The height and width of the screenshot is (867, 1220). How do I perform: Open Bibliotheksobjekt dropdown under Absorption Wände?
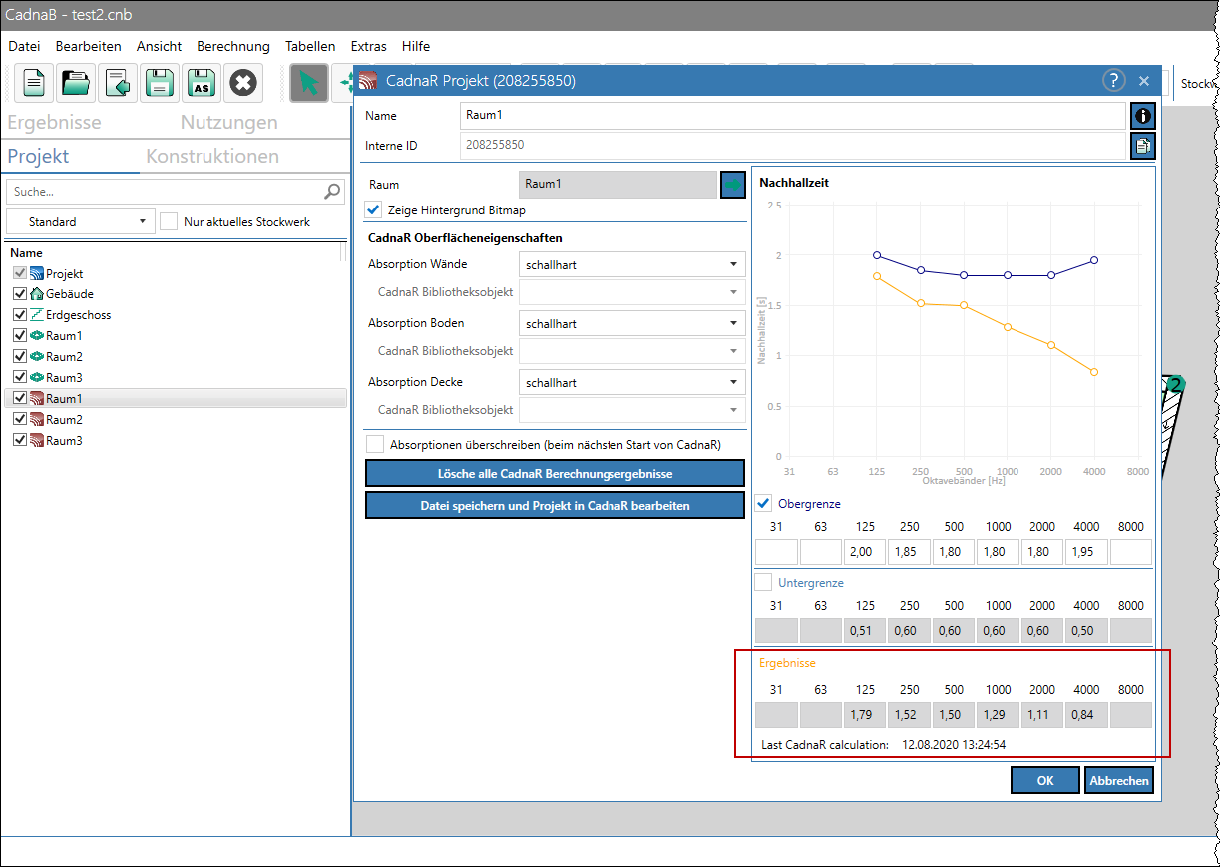click(x=632, y=292)
